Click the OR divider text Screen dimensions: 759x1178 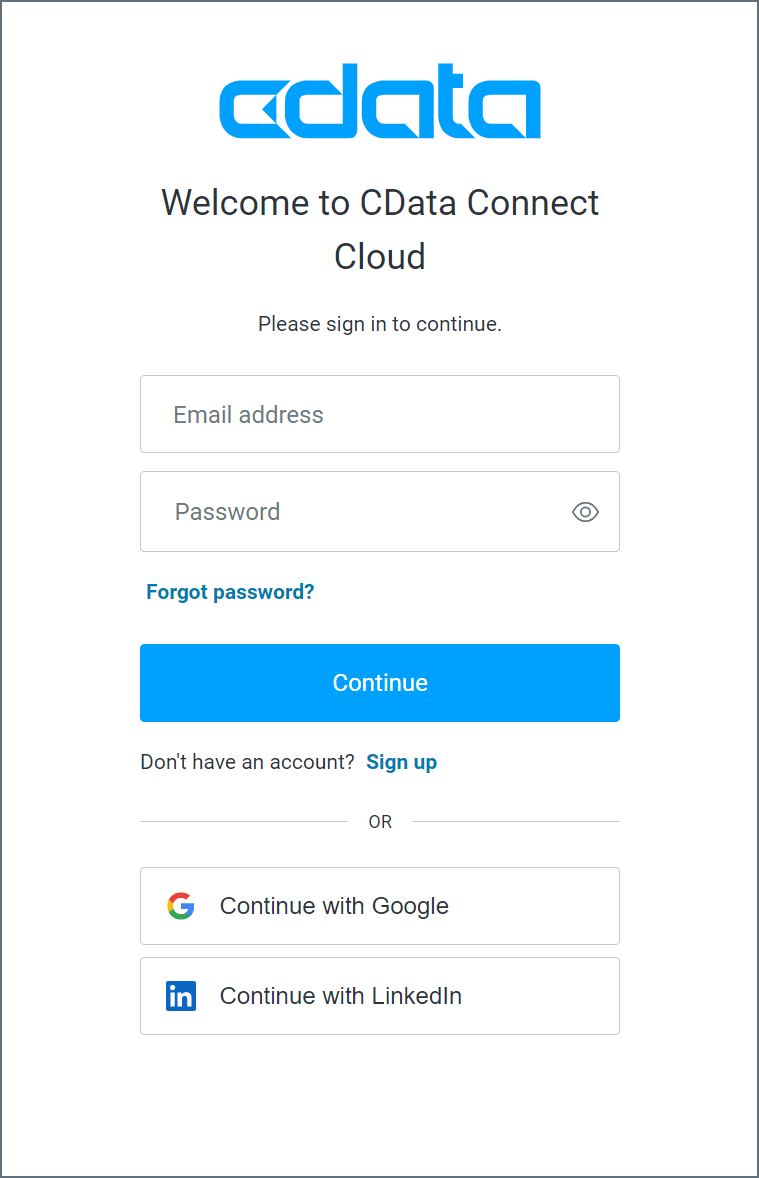pyautogui.click(x=380, y=821)
